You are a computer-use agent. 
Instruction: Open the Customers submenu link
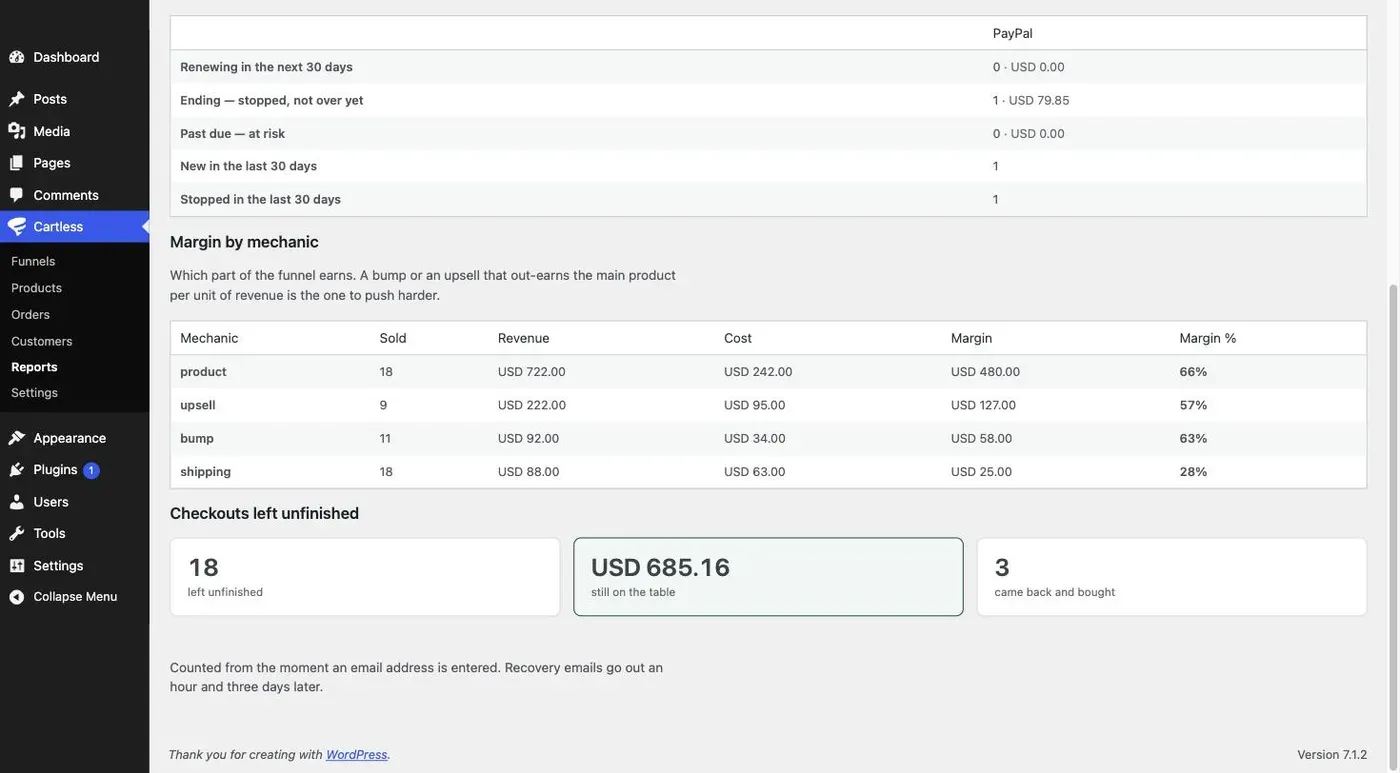click(42, 341)
